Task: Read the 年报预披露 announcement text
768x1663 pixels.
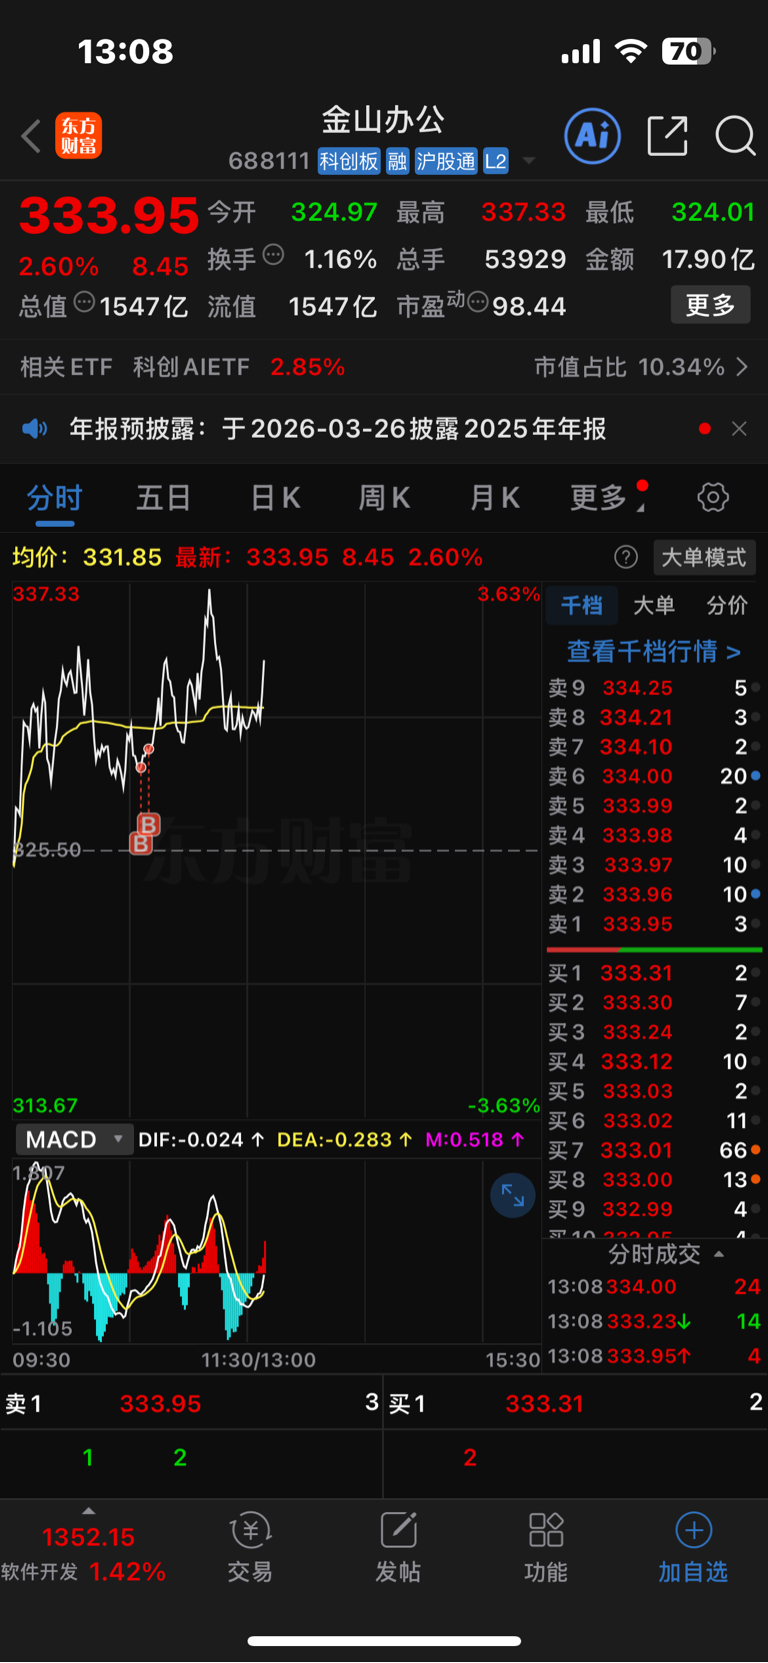Action: (338, 429)
